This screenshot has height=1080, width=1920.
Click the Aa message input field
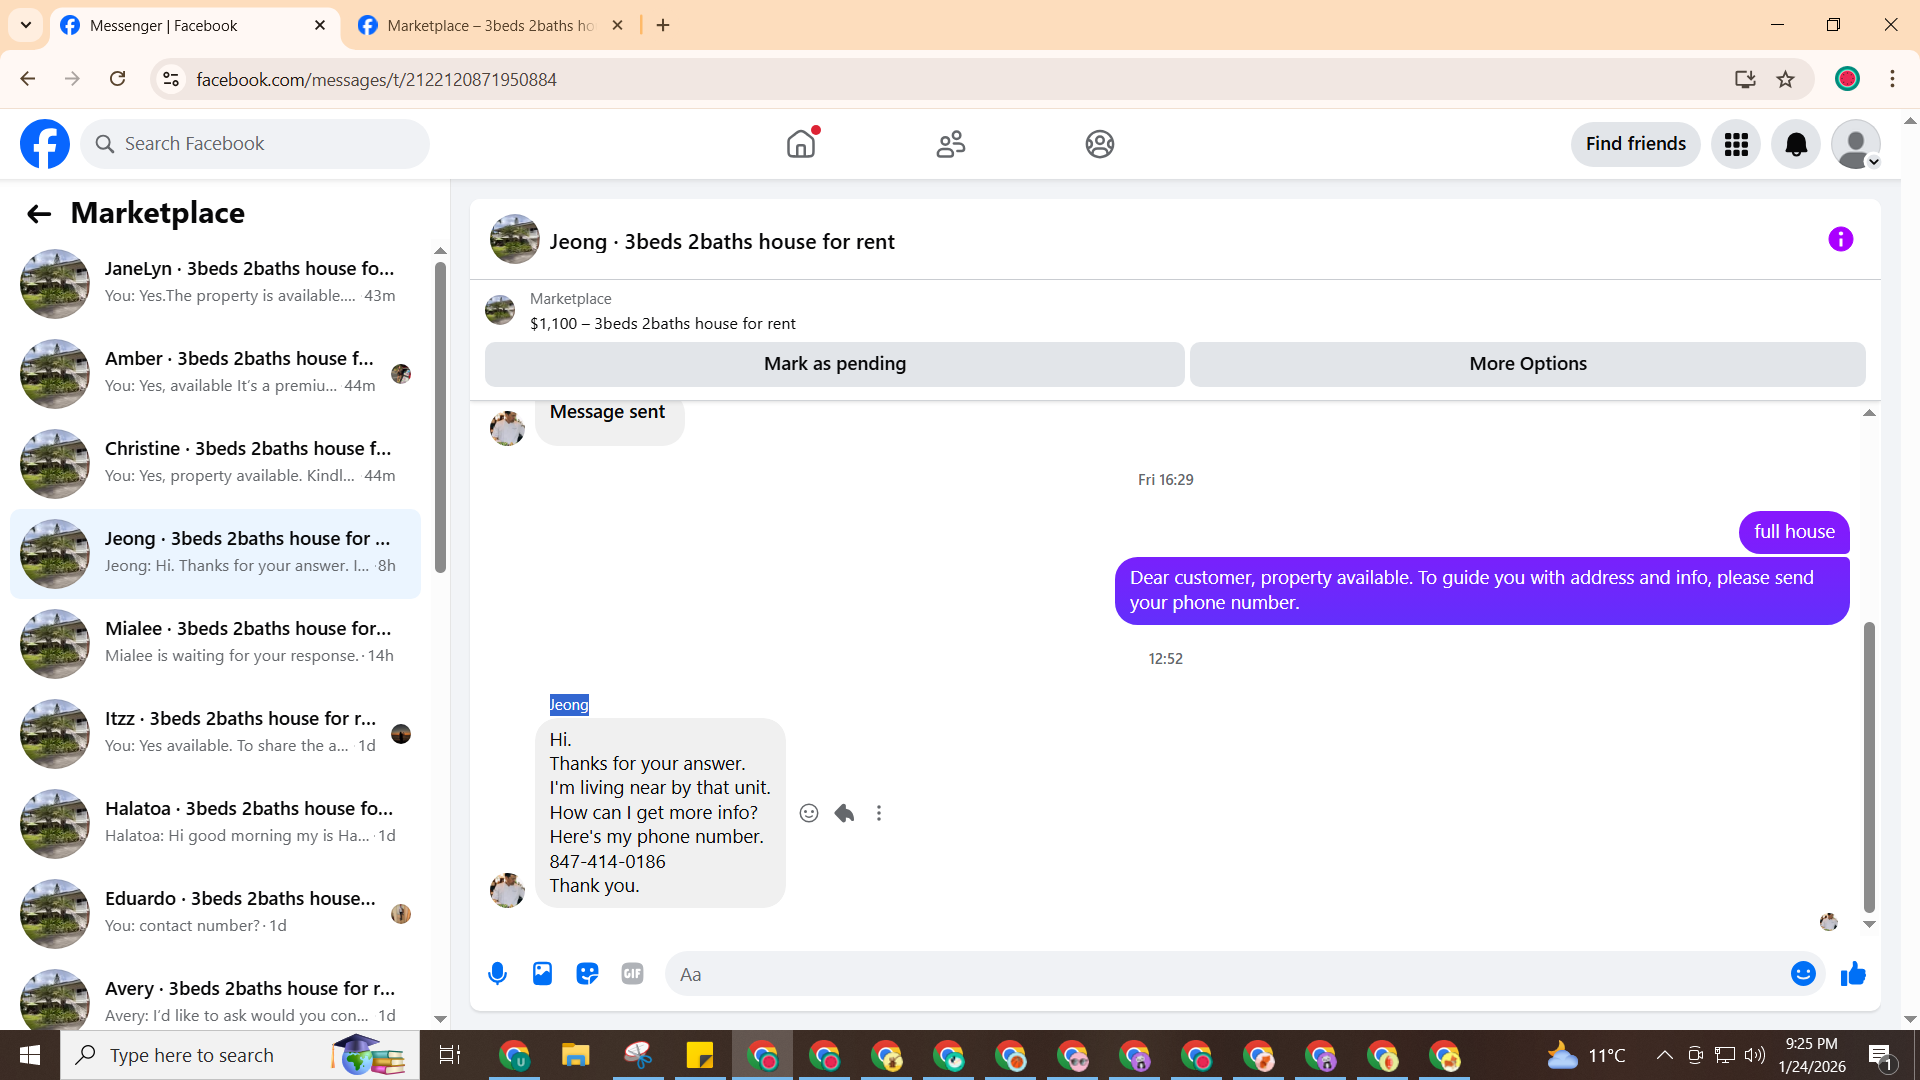1220,974
